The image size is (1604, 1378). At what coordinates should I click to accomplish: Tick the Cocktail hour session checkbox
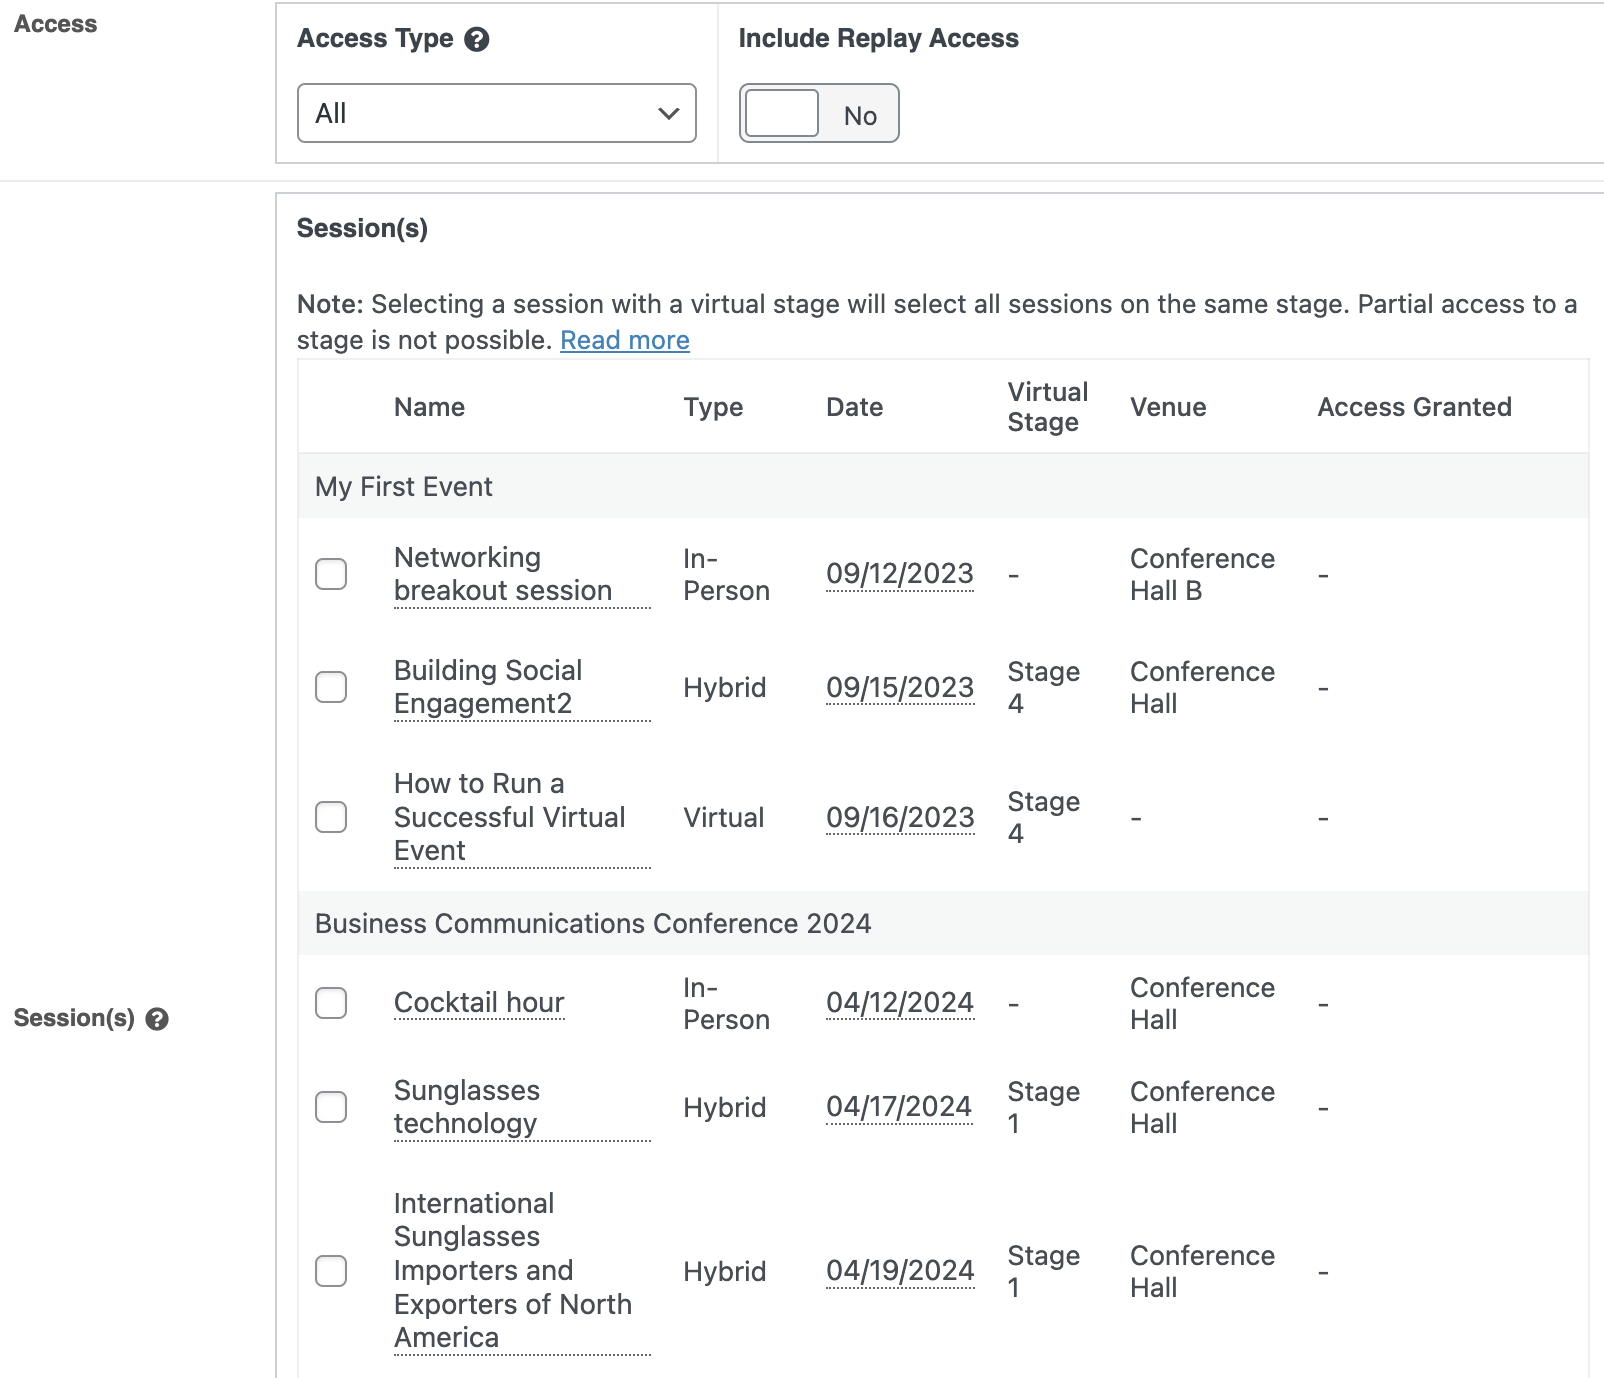(331, 1003)
